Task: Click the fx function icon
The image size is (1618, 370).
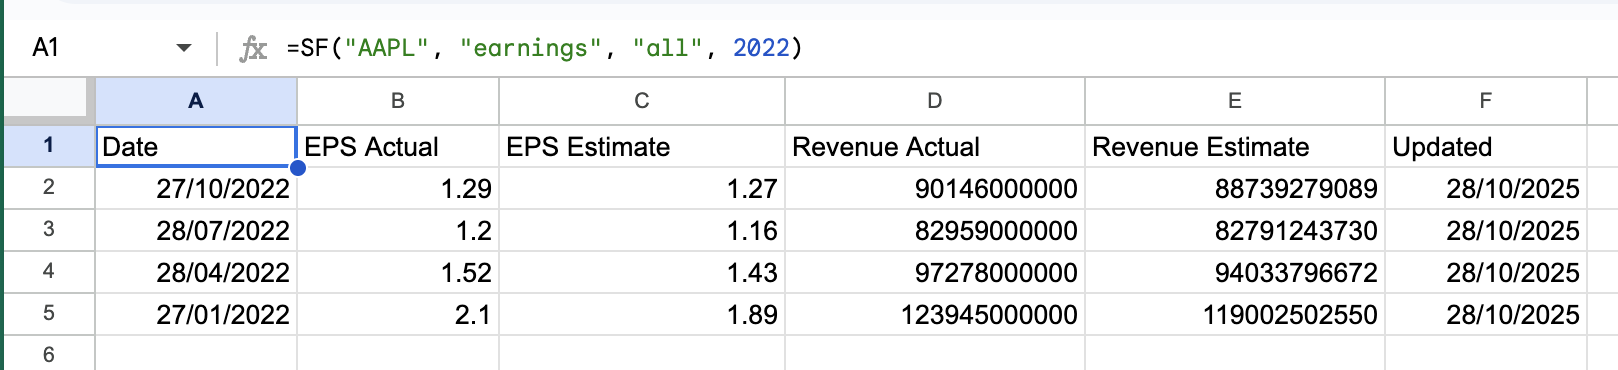Action: (x=253, y=48)
